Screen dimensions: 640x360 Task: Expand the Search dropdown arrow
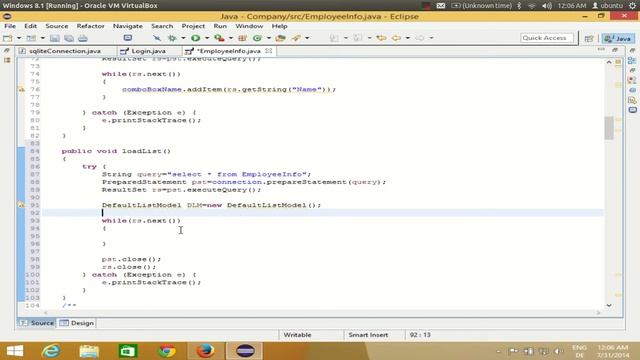click(x=307, y=38)
